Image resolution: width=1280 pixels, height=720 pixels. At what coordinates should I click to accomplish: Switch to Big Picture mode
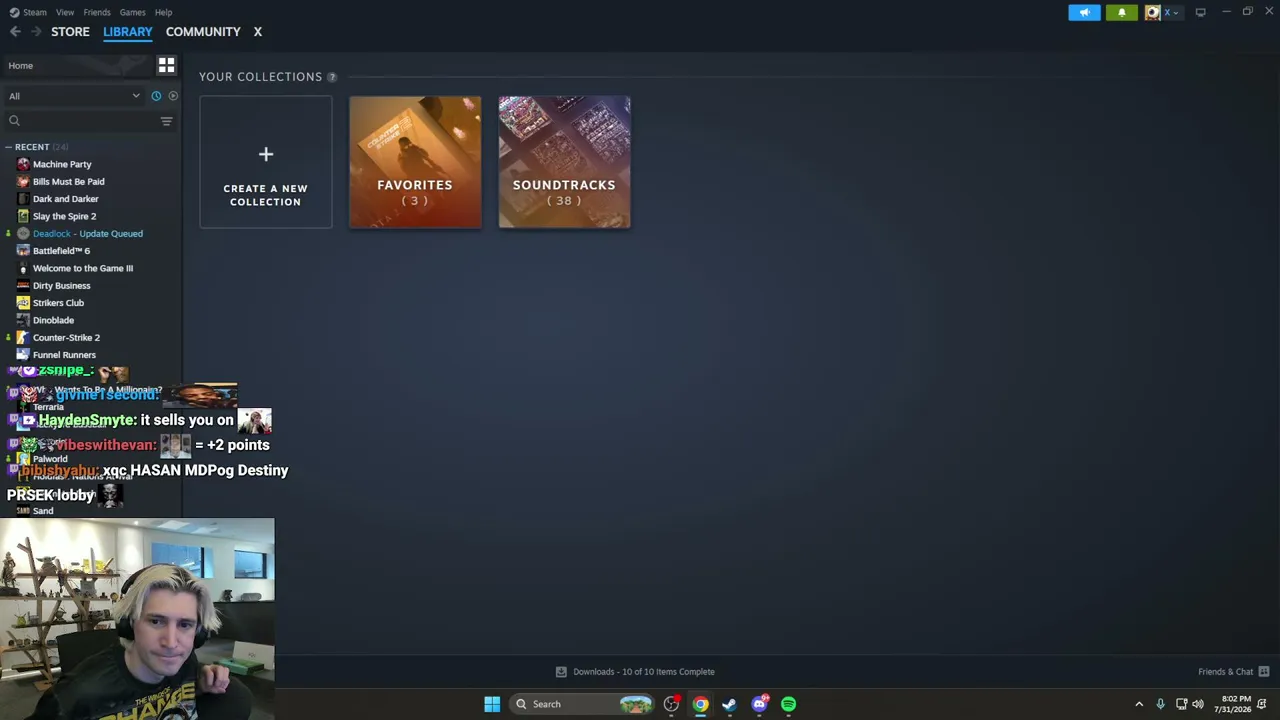click(x=1200, y=12)
